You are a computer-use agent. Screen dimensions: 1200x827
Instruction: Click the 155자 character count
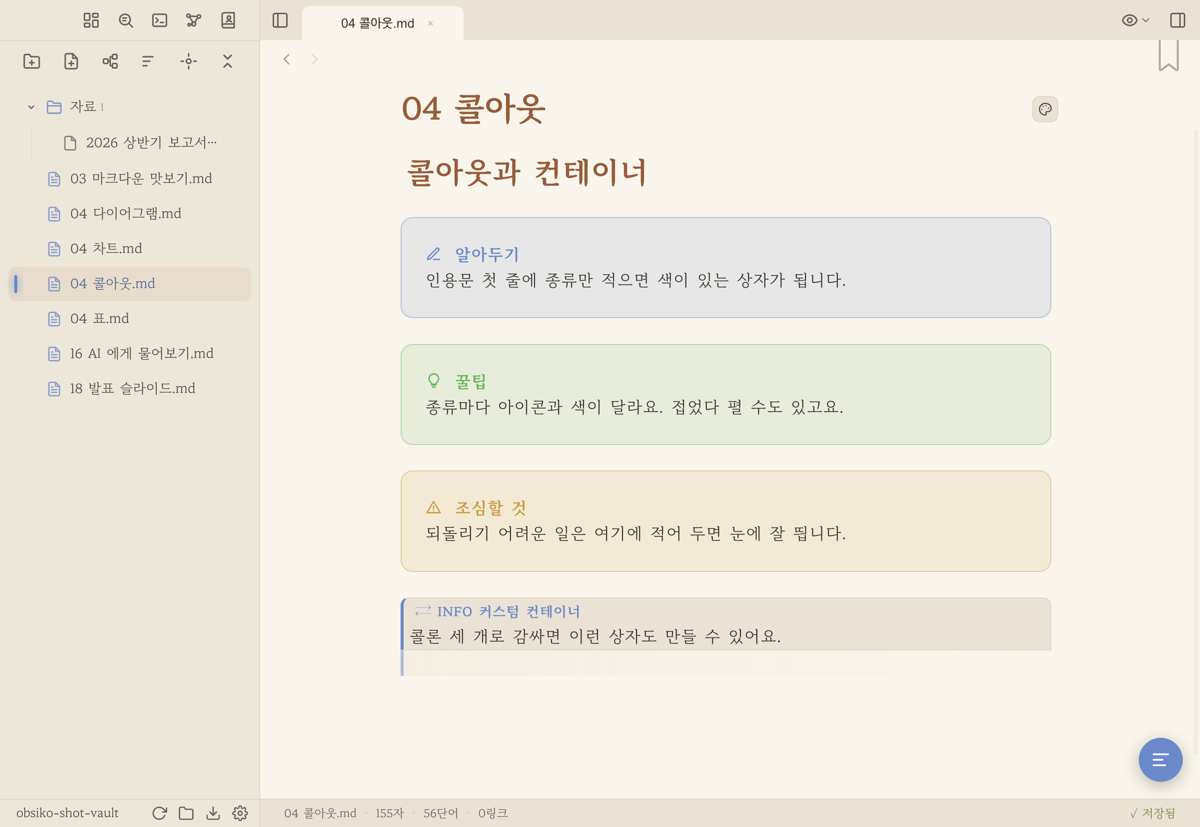tap(390, 813)
